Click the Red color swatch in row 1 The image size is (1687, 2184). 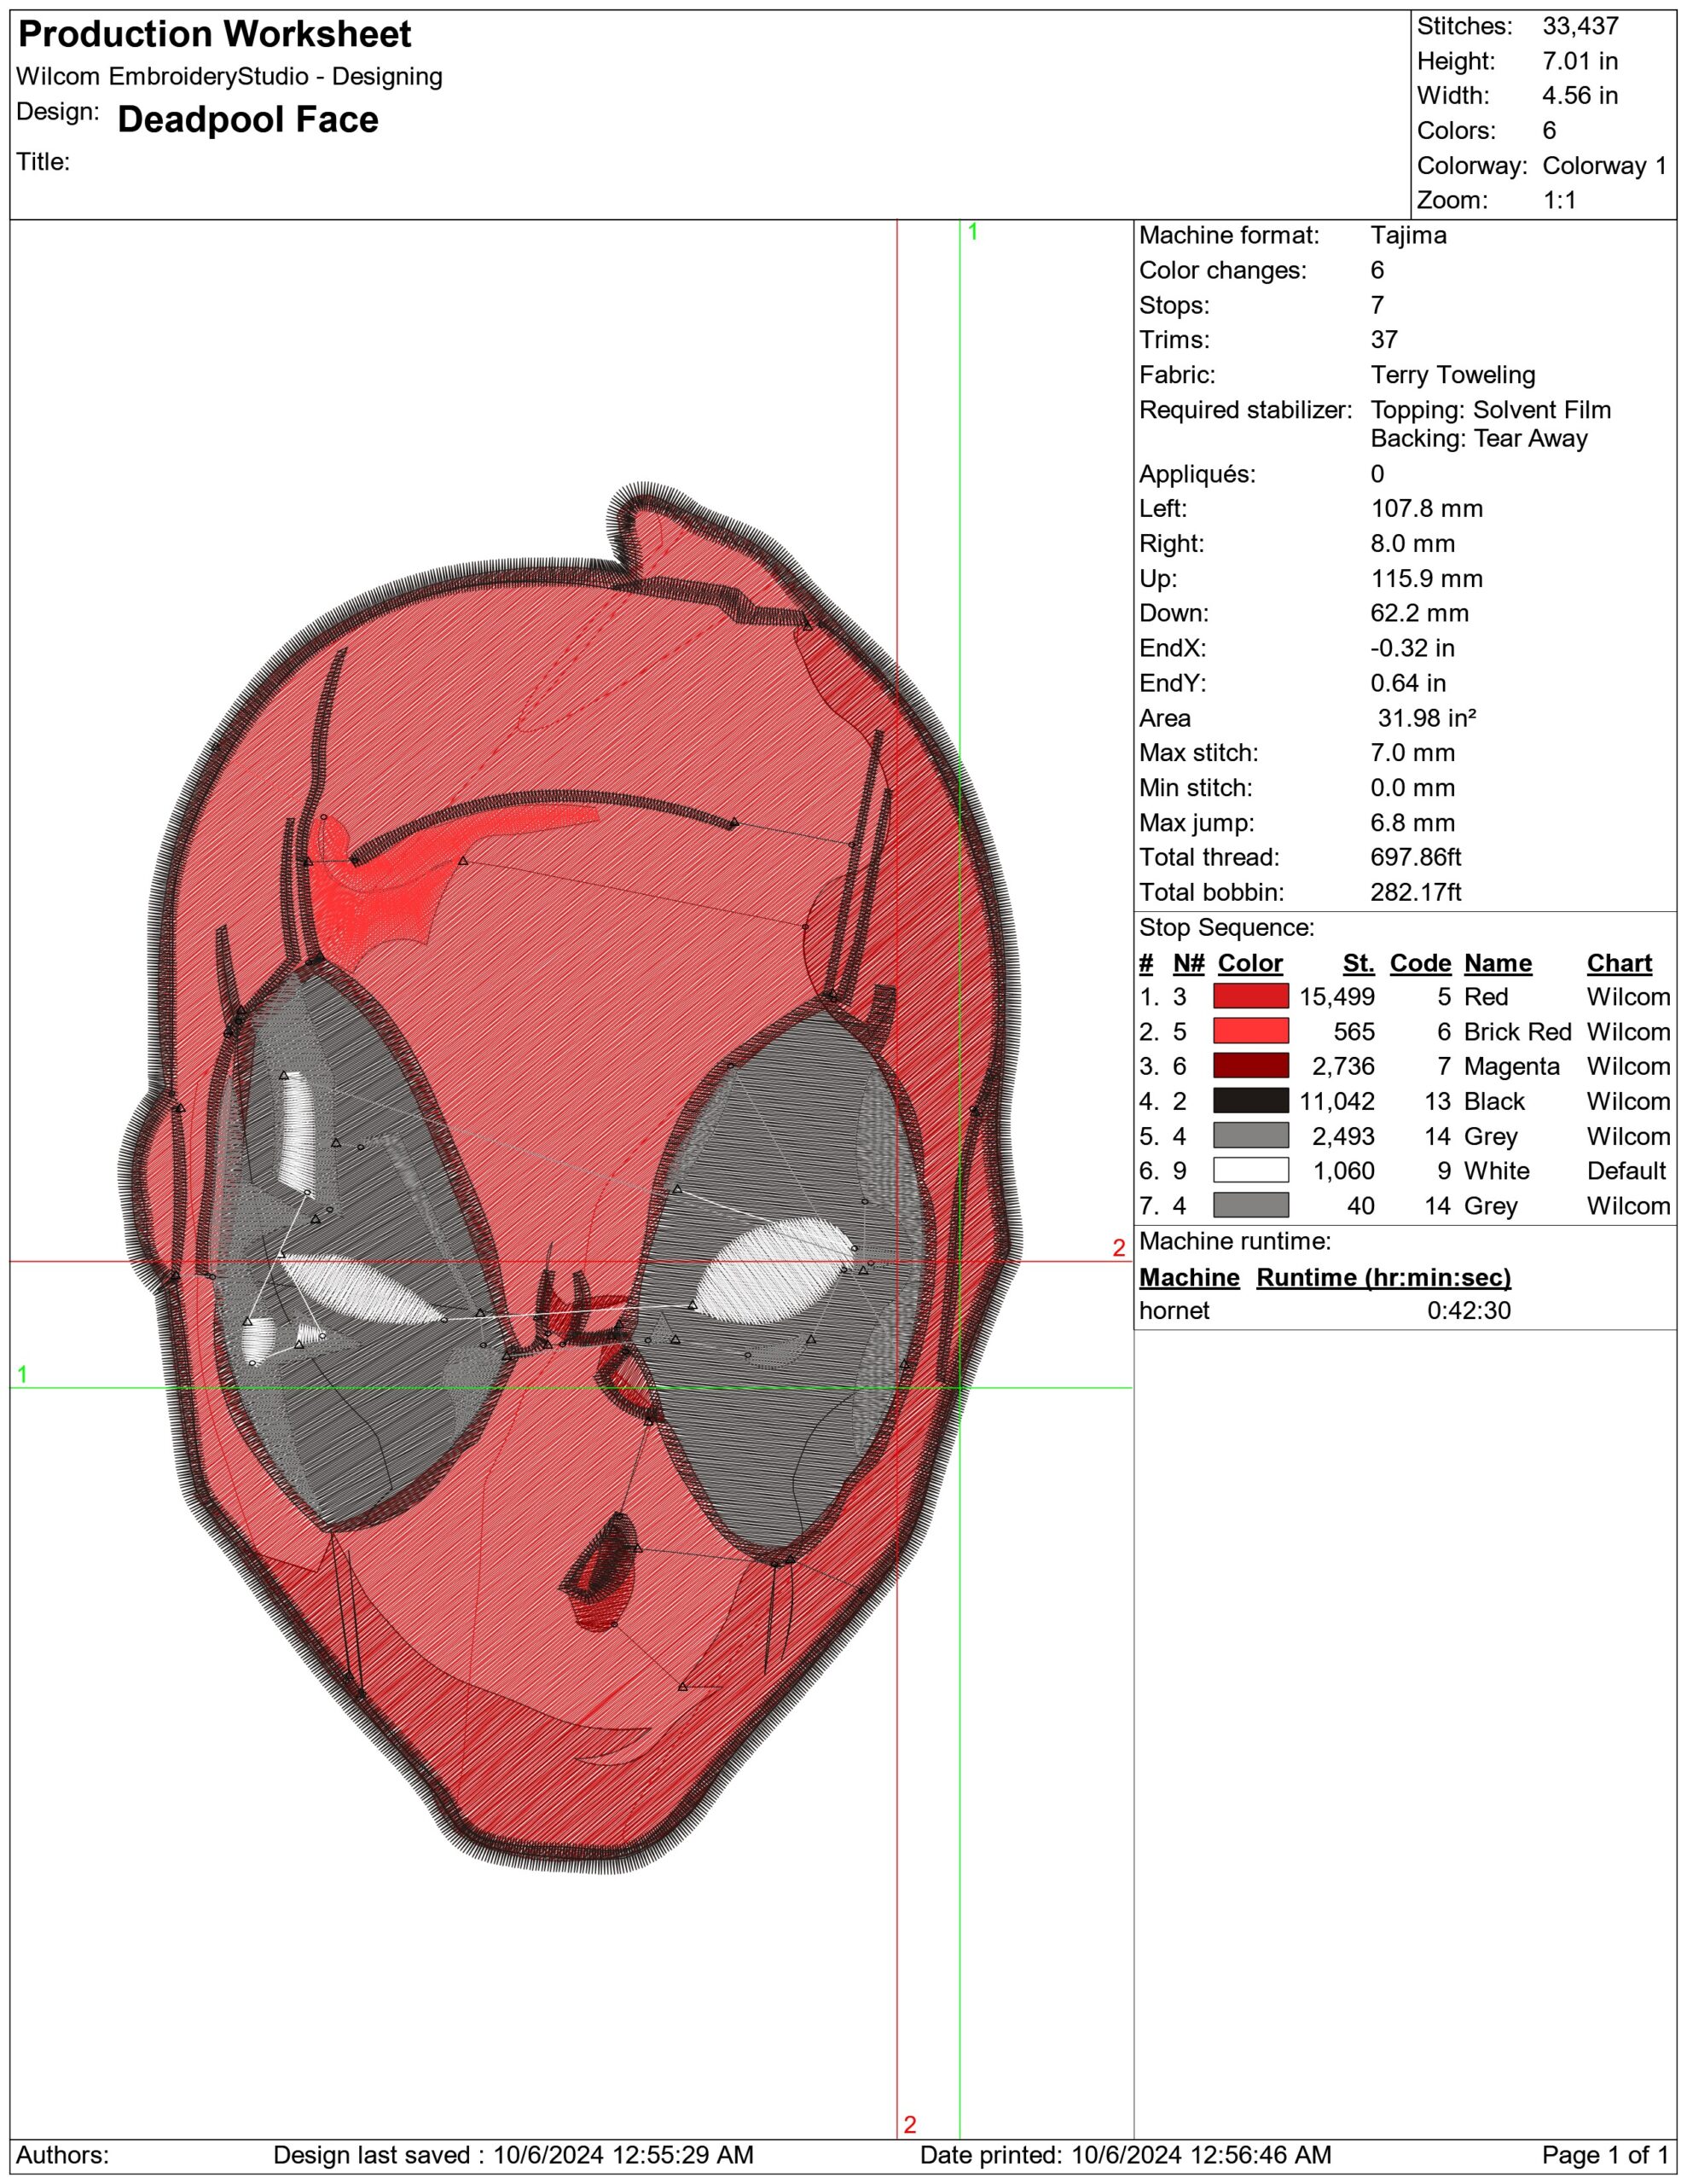[x=1250, y=996]
